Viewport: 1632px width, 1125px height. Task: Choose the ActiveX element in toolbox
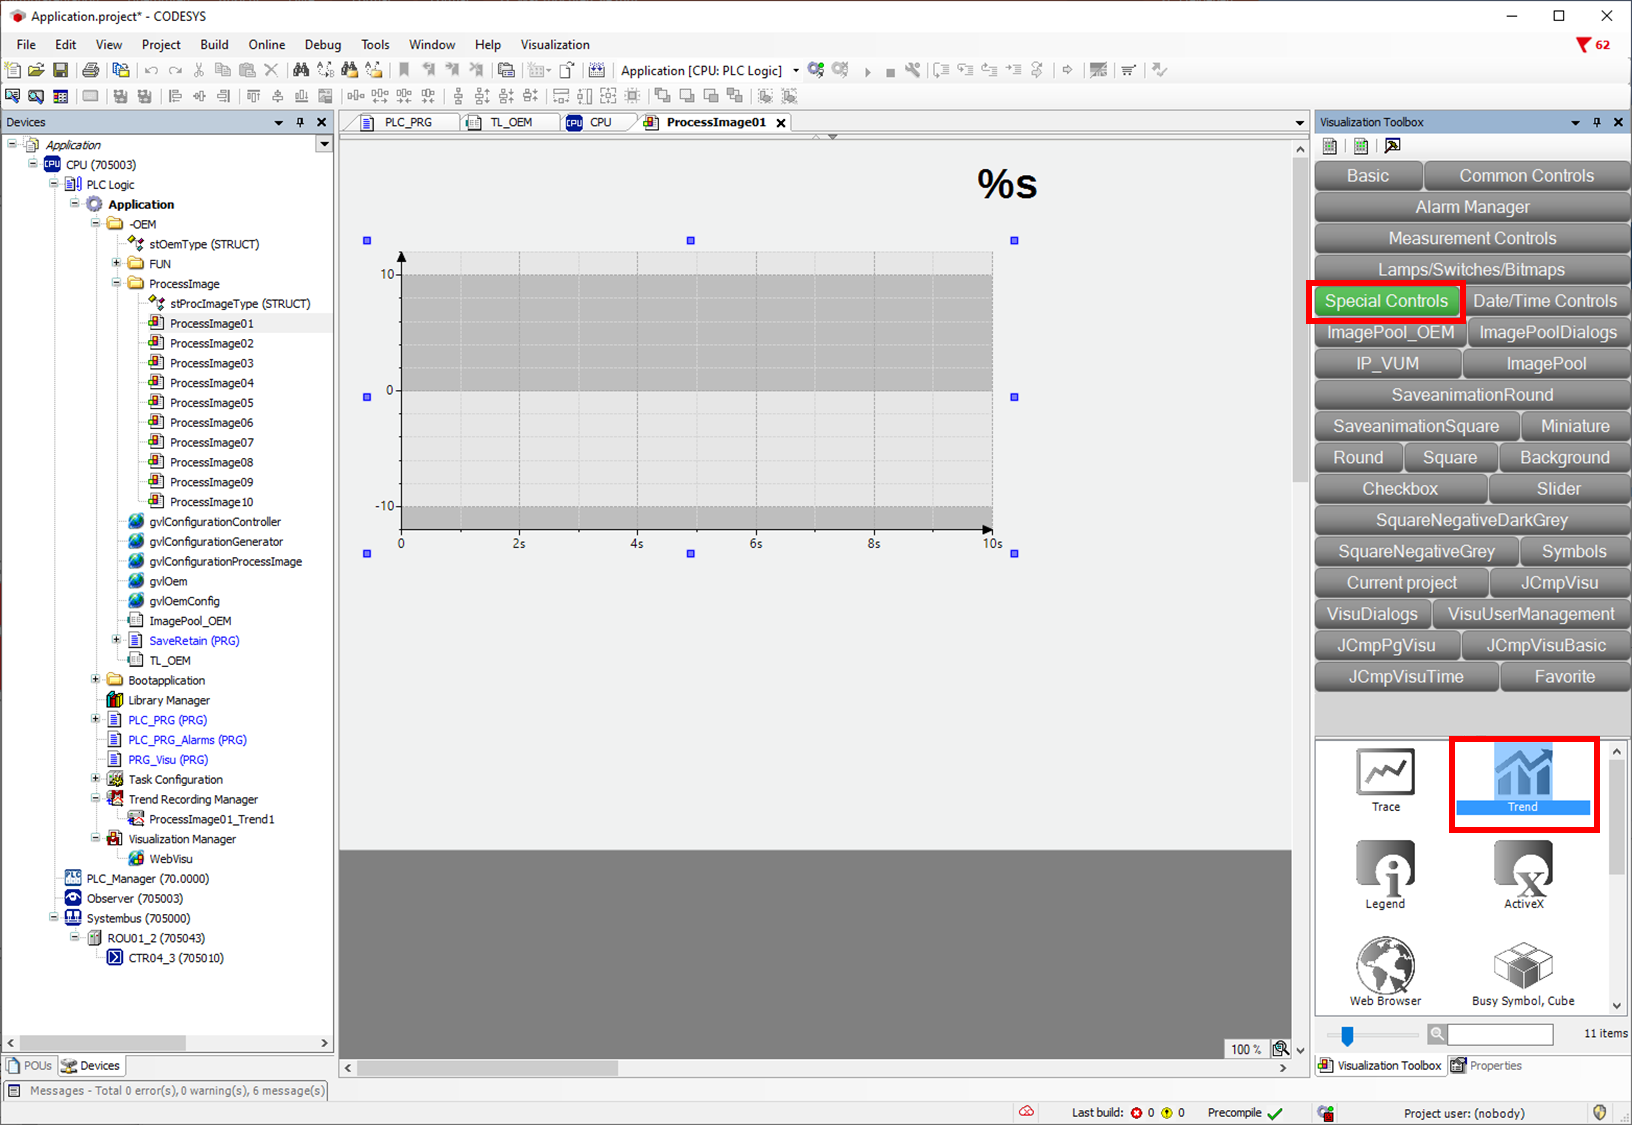pyautogui.click(x=1523, y=874)
